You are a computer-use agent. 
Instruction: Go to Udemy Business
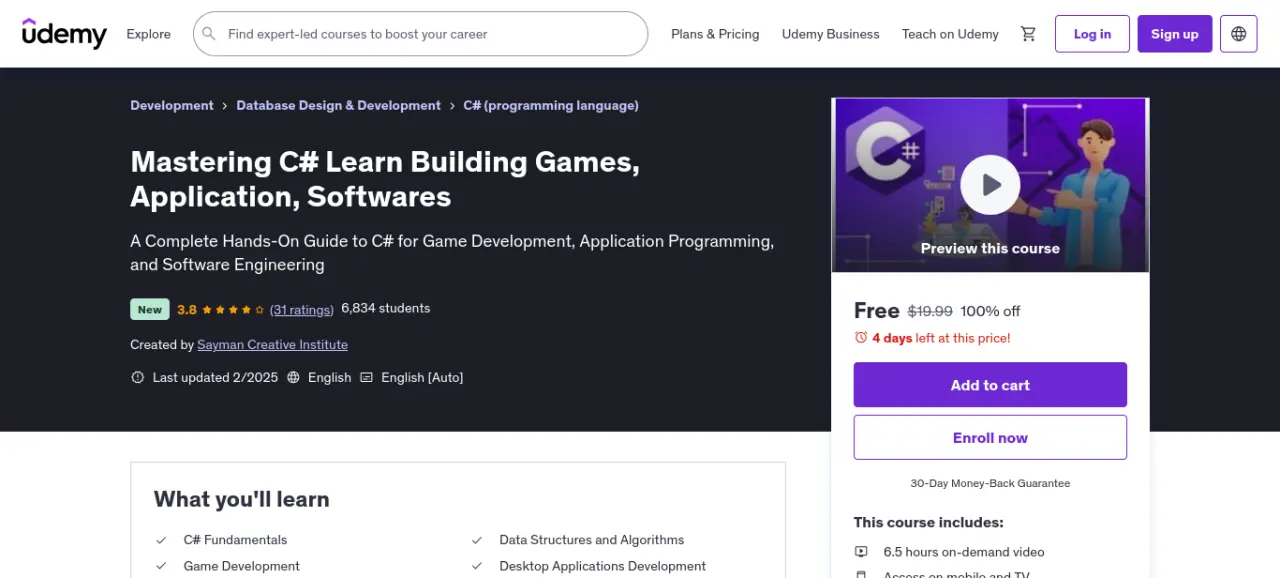click(x=830, y=34)
